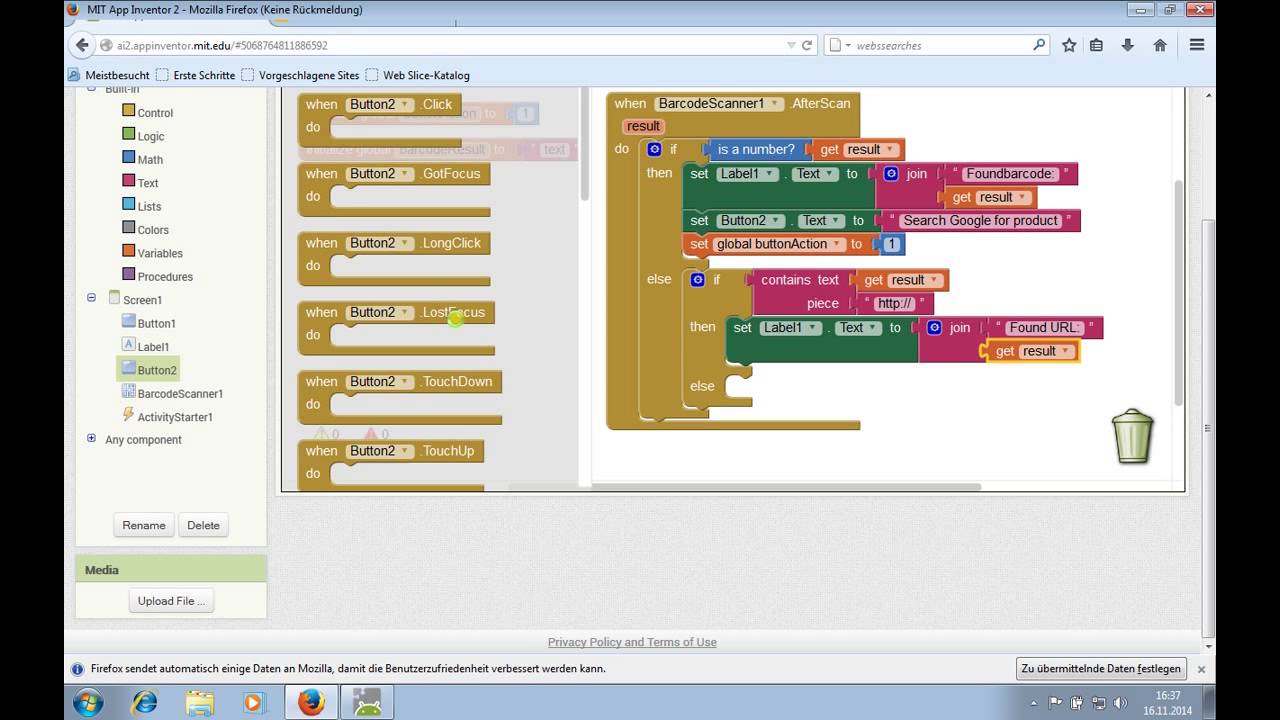Open the Logic blocks drawer
1280x720 pixels.
tap(143, 136)
